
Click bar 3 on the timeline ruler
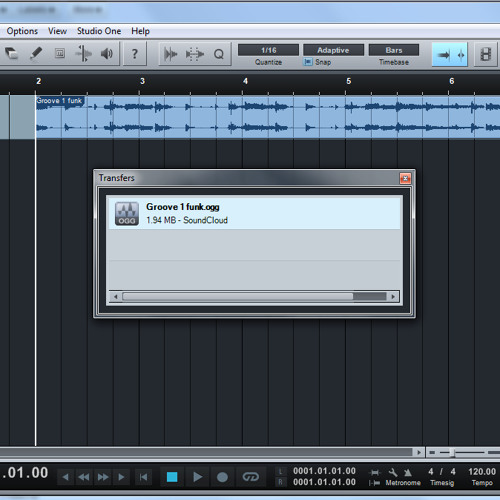pos(142,81)
